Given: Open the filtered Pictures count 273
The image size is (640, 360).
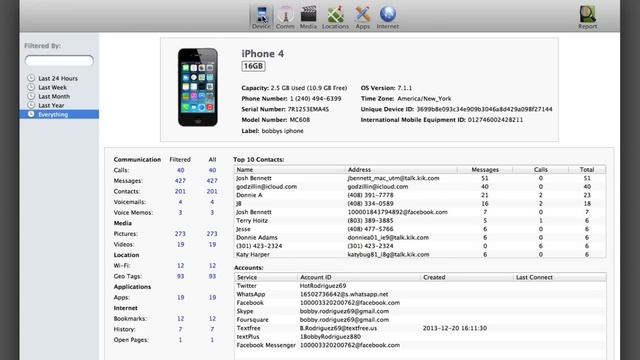Looking at the screenshot, I should coord(180,234).
